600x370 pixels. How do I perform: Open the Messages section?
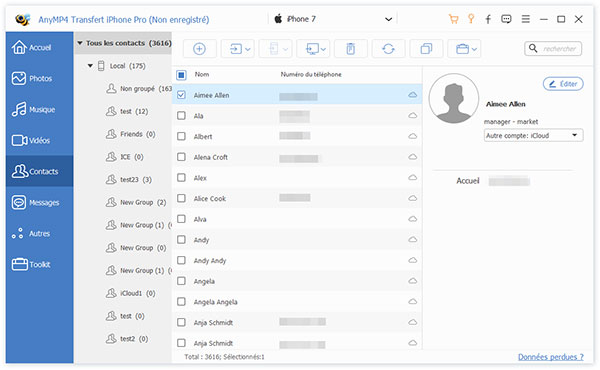tap(39, 202)
